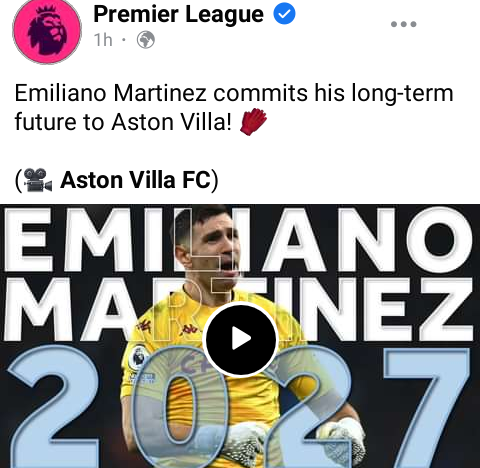Play the Emiliano Martinez video

tap(240, 339)
